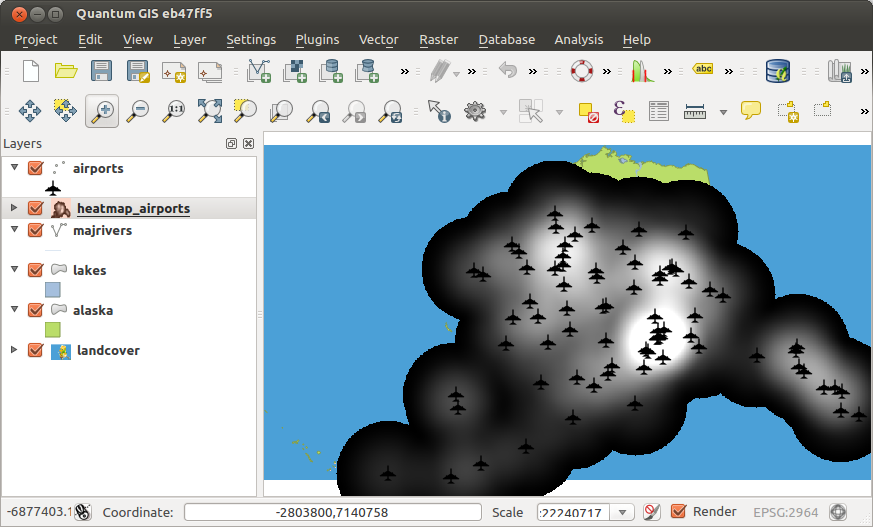Open the attribute table icon
The width and height of the screenshot is (873, 527).
[658, 111]
